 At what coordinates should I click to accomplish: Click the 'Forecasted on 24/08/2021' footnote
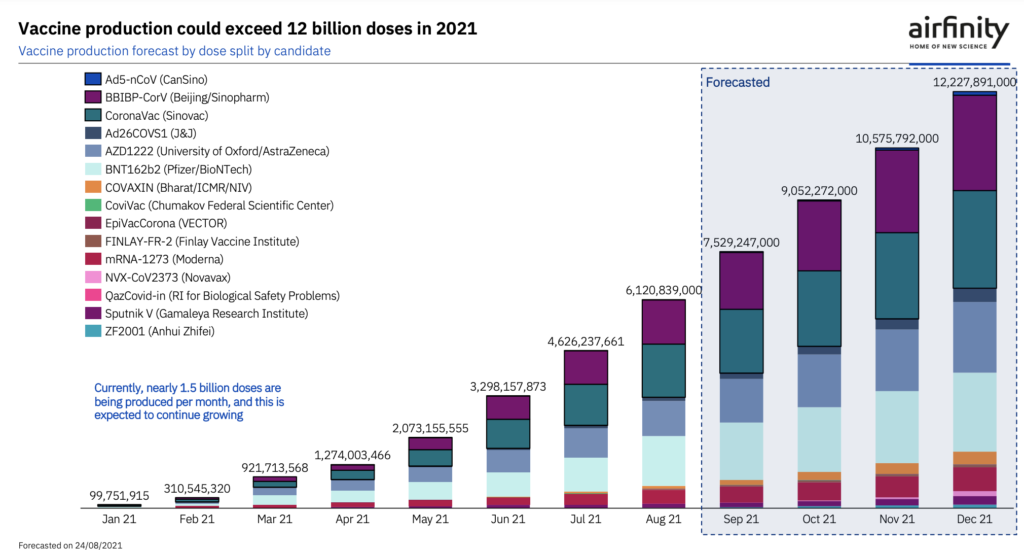click(x=70, y=545)
